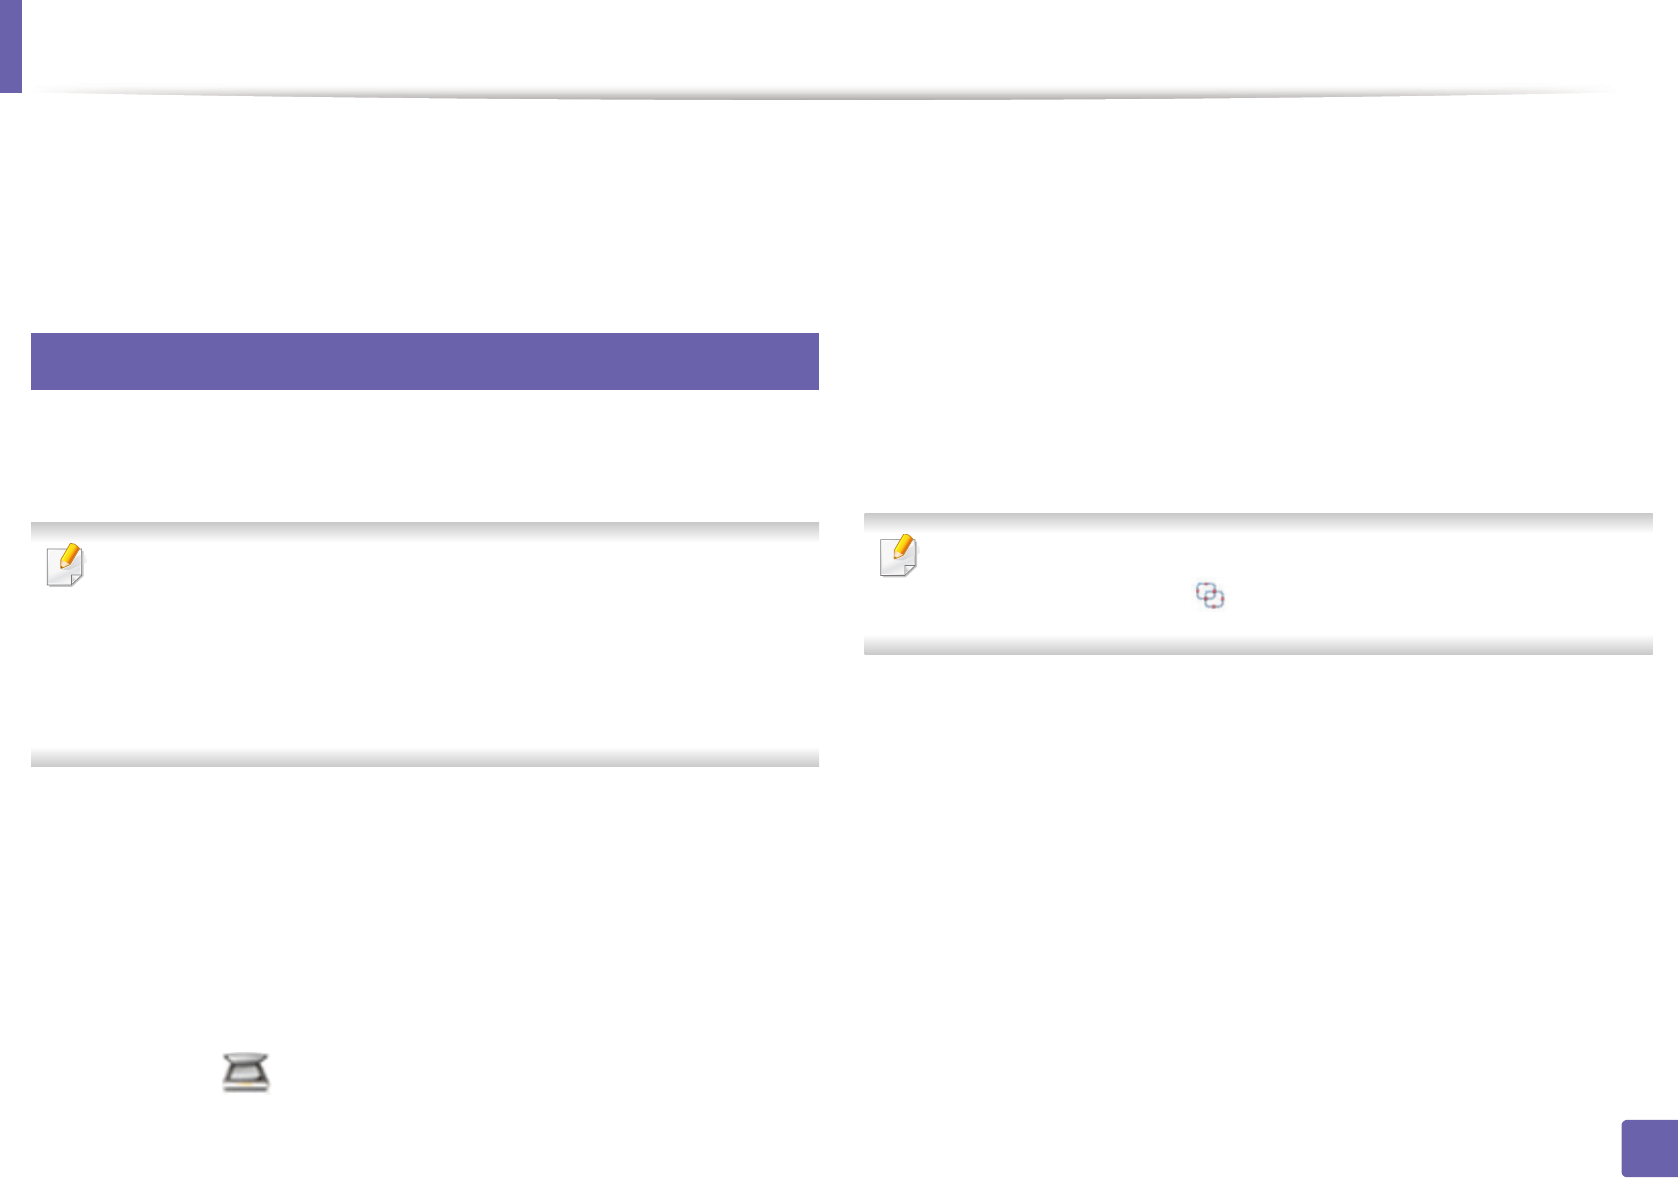Screen dimensions: 1678x1178
Task: Click the horizontal divider line under page header
Action: tap(820, 96)
